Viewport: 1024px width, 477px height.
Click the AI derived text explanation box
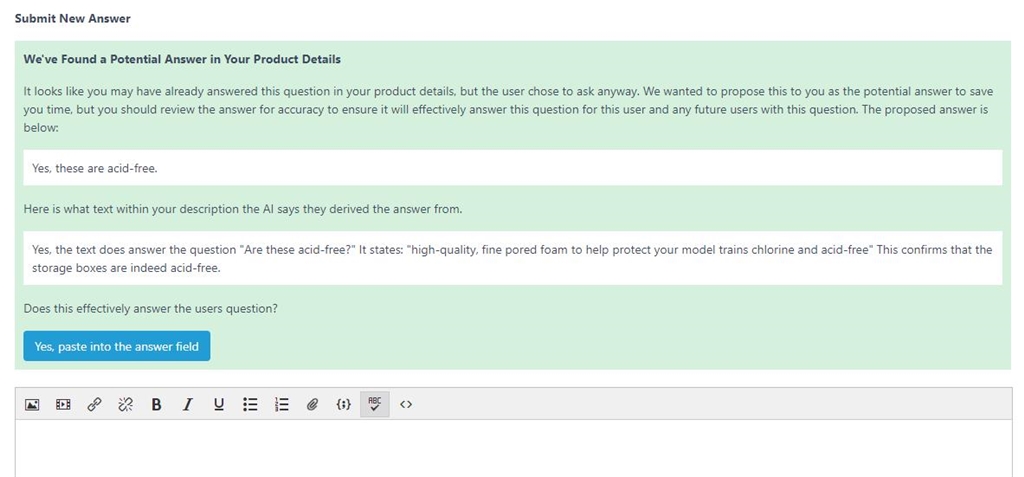pos(513,257)
